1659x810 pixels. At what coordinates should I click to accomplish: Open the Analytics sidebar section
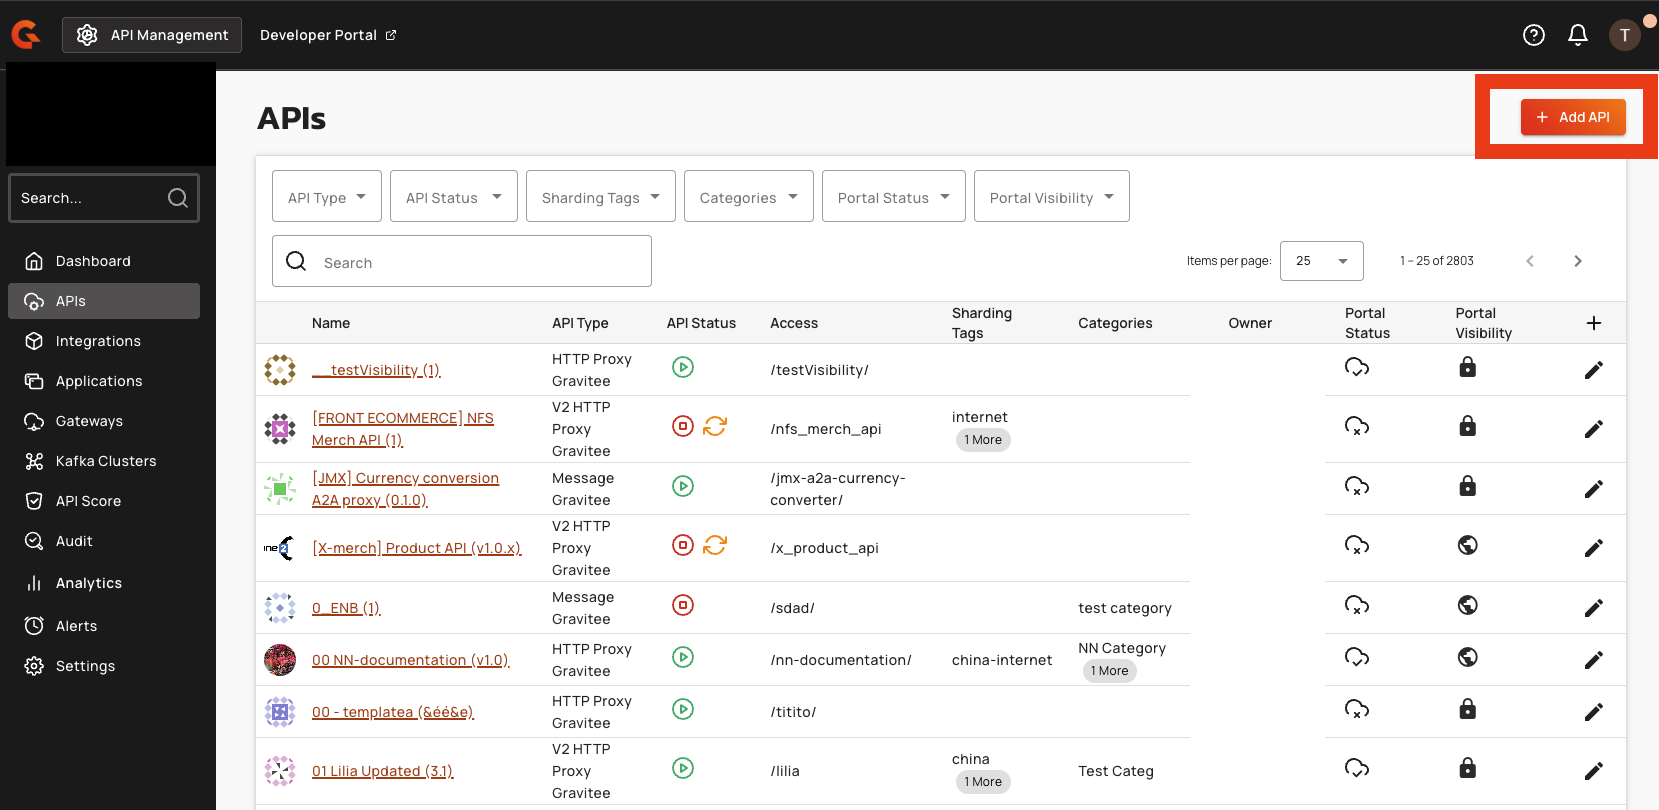tap(88, 583)
